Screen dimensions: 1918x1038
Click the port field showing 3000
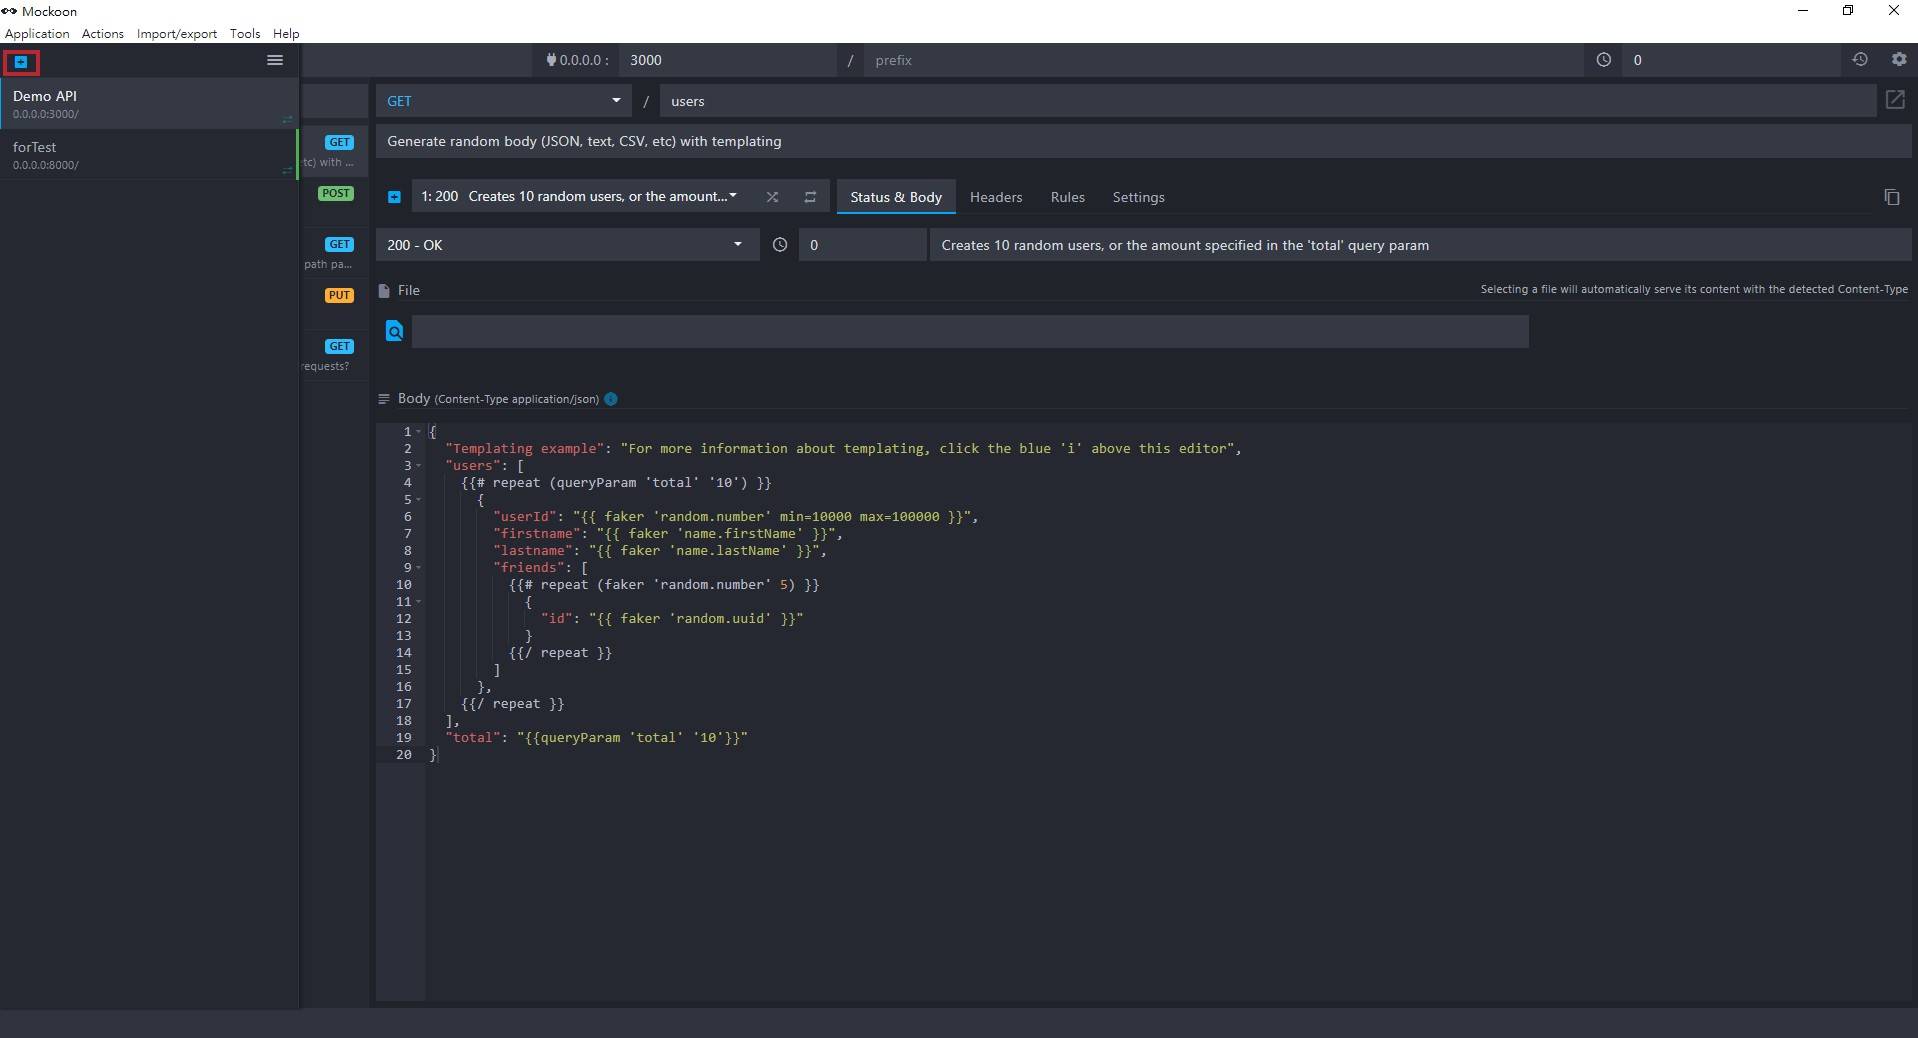[728, 60]
